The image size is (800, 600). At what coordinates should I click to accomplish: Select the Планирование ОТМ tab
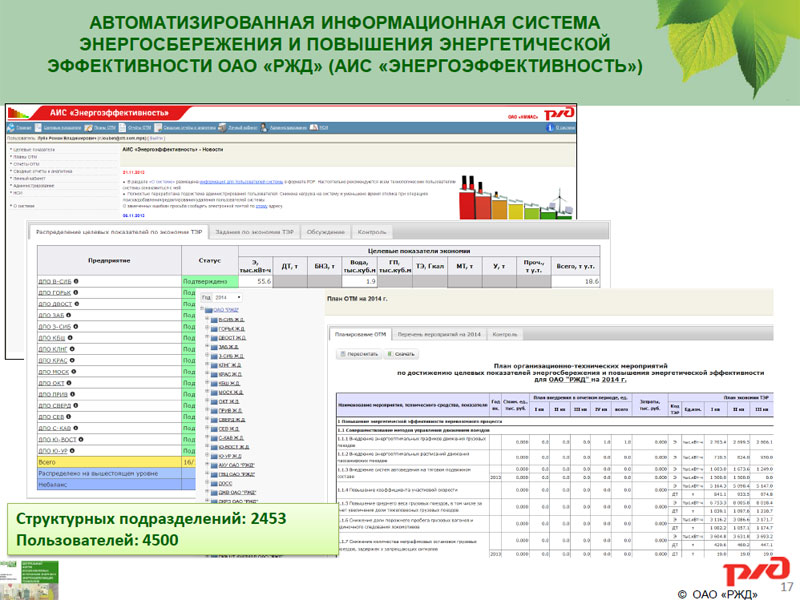coord(360,334)
